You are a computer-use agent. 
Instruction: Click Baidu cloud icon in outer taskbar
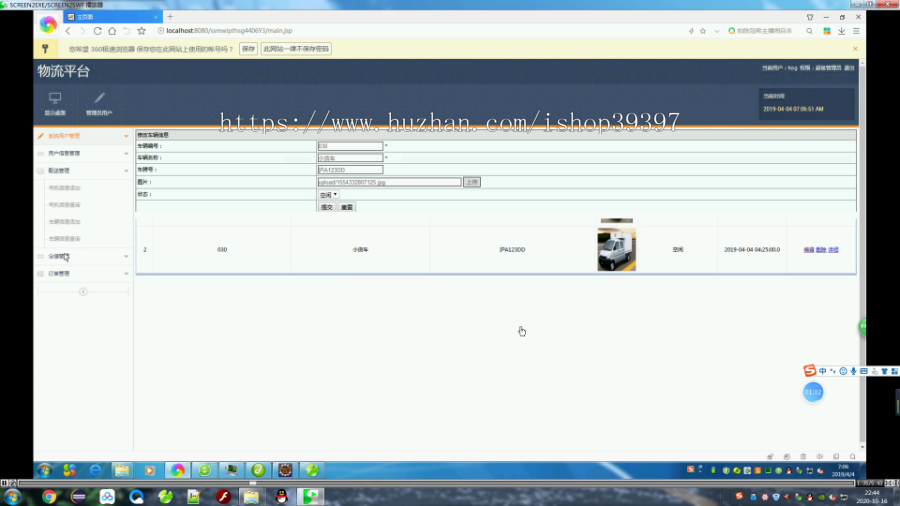click(x=107, y=496)
